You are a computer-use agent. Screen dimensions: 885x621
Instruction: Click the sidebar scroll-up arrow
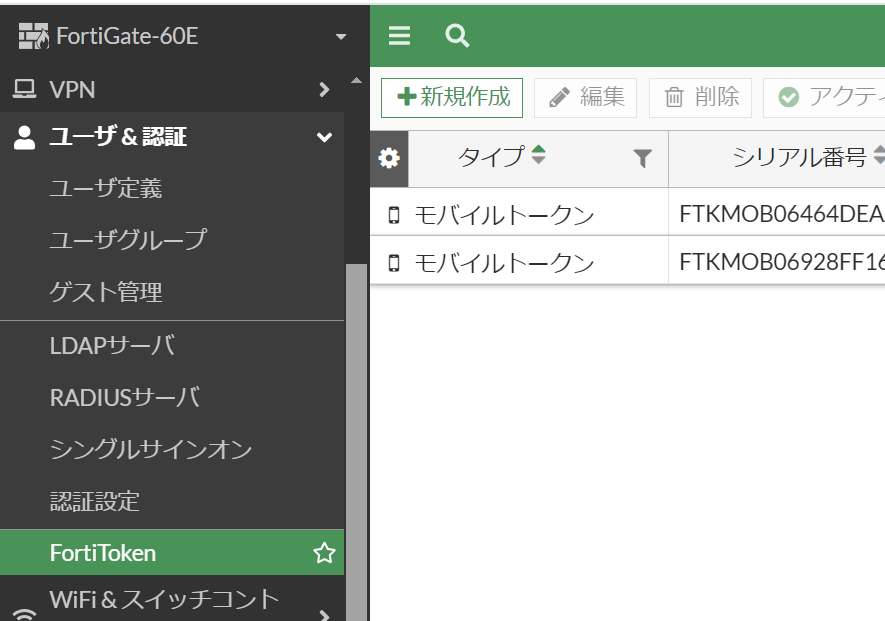(x=356, y=81)
